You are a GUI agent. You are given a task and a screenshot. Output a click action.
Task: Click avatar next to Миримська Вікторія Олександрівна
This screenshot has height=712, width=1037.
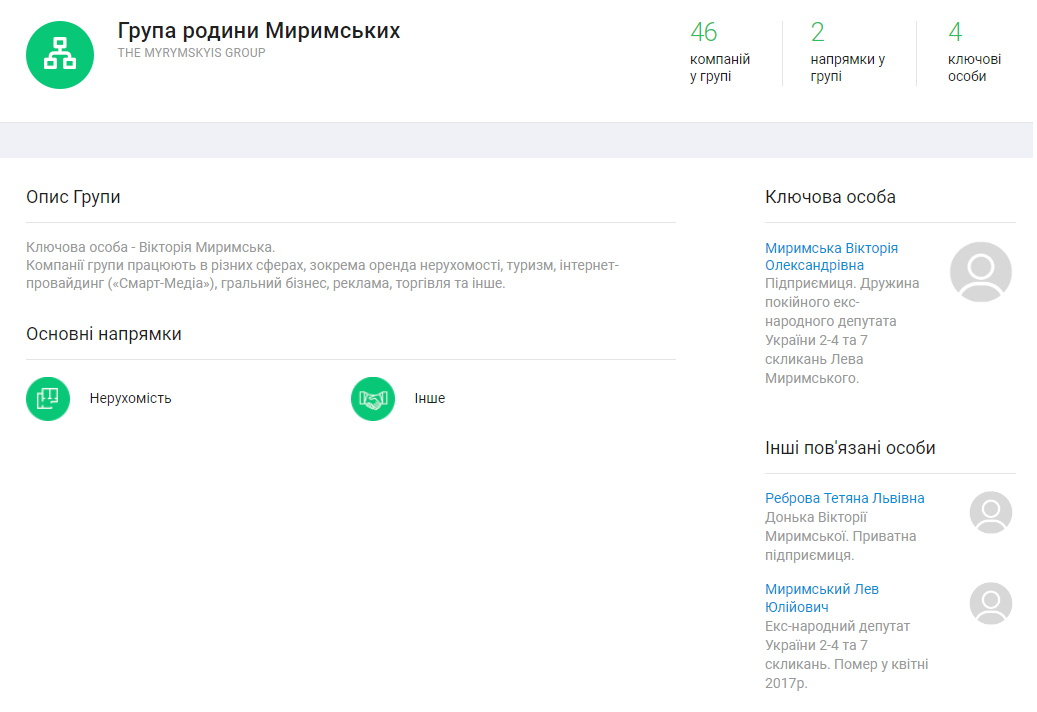(x=980, y=271)
